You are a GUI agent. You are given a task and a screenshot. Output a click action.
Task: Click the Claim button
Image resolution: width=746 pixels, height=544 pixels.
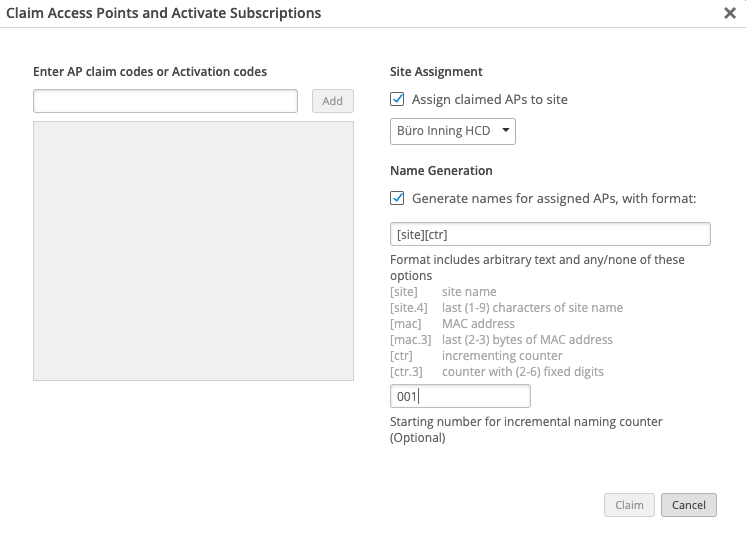[629, 505]
